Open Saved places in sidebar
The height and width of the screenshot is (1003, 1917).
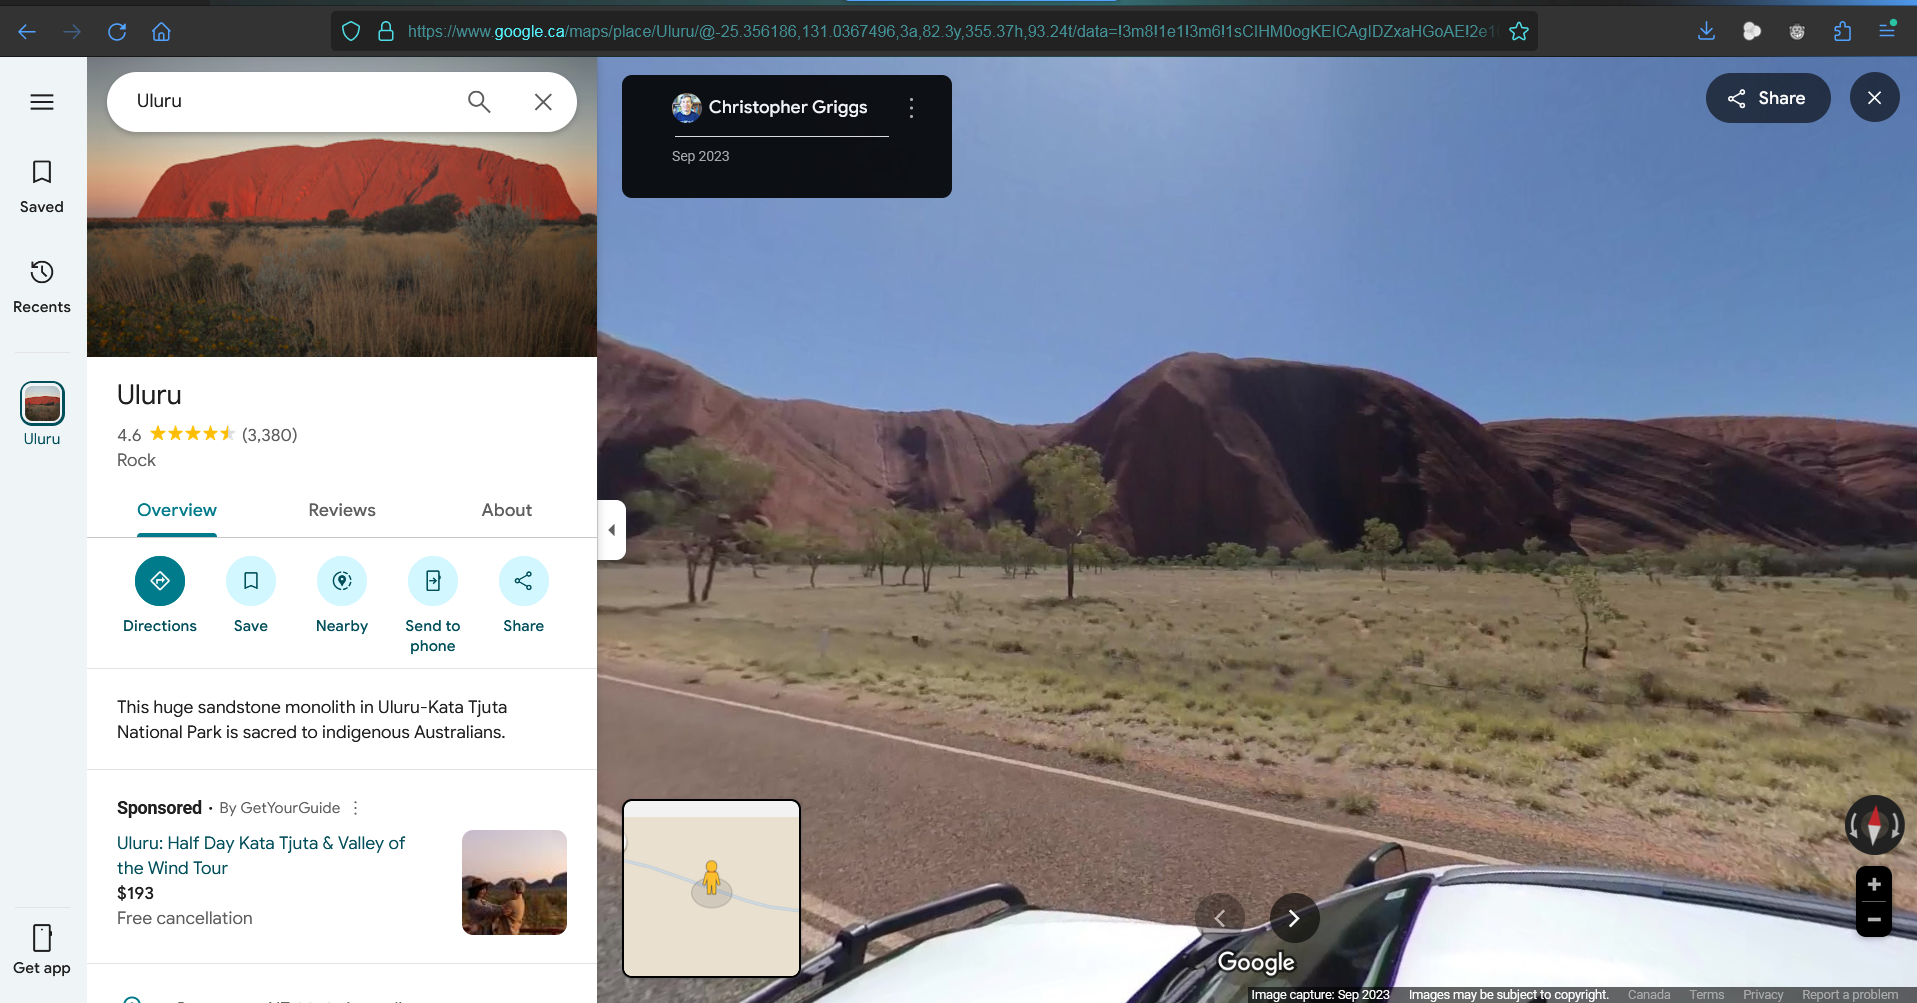[x=42, y=187]
